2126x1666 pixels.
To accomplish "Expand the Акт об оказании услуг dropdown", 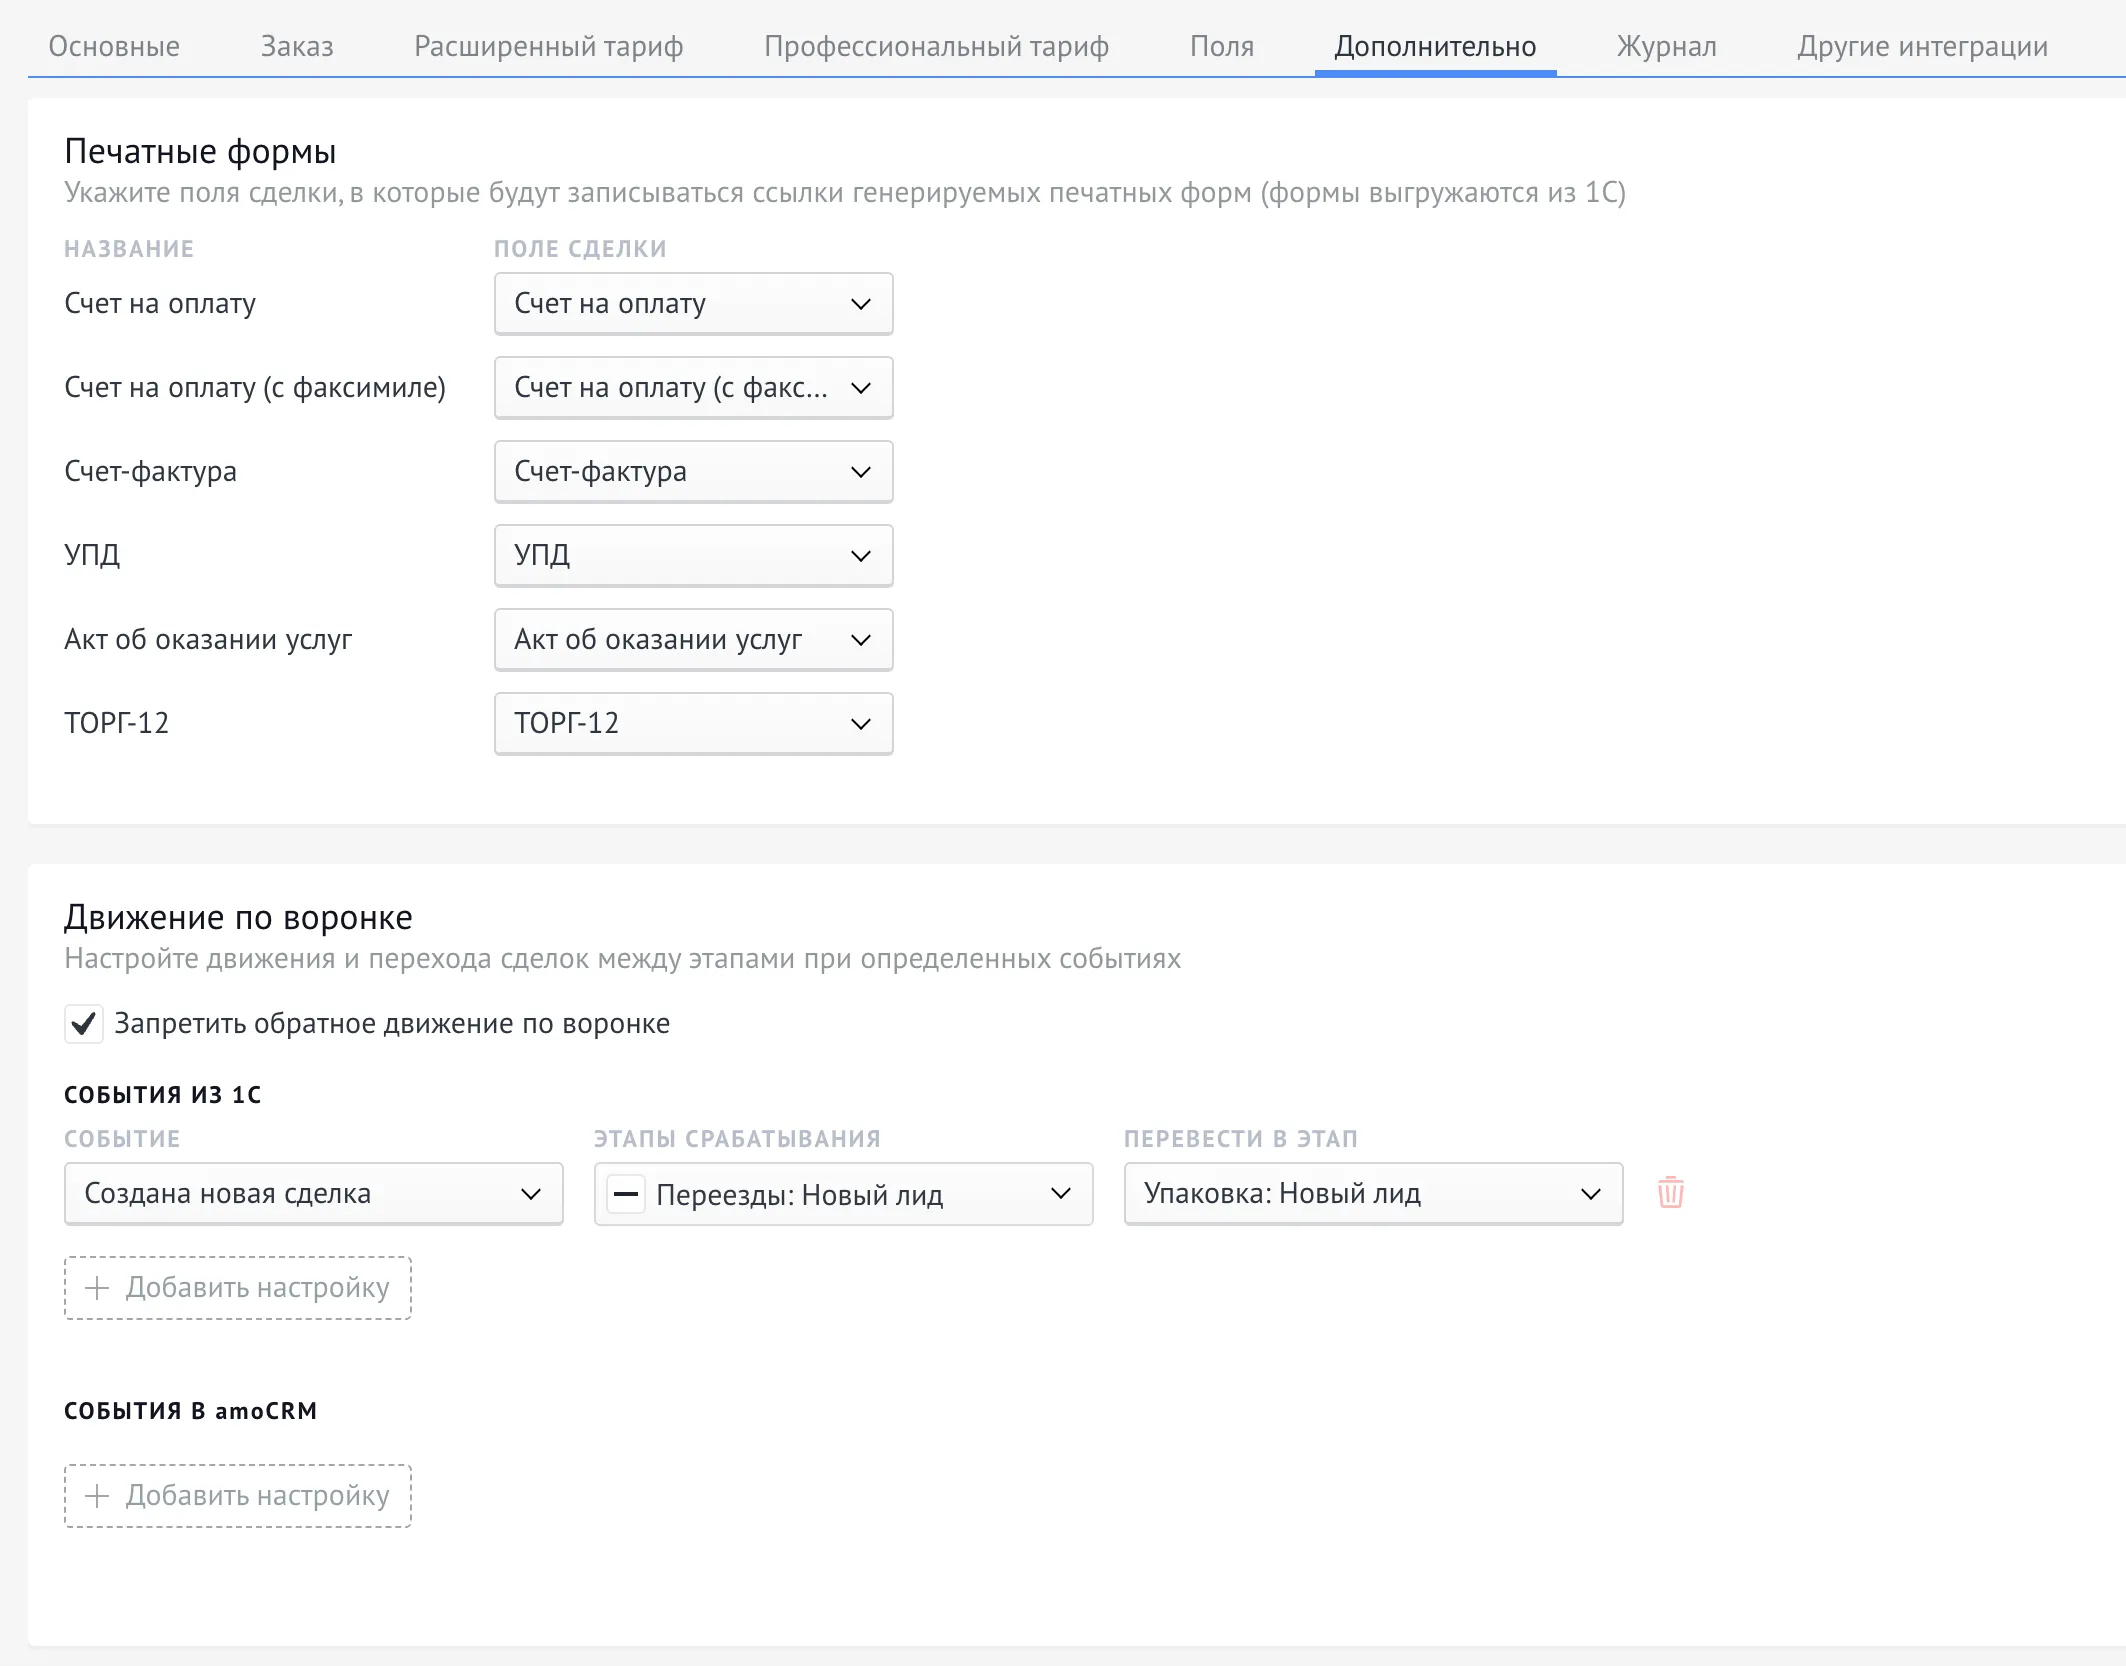I will [x=693, y=640].
